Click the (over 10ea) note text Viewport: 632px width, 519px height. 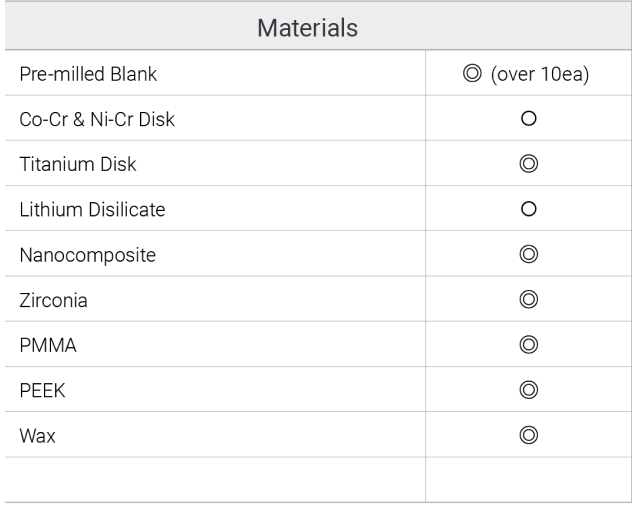(x=540, y=74)
